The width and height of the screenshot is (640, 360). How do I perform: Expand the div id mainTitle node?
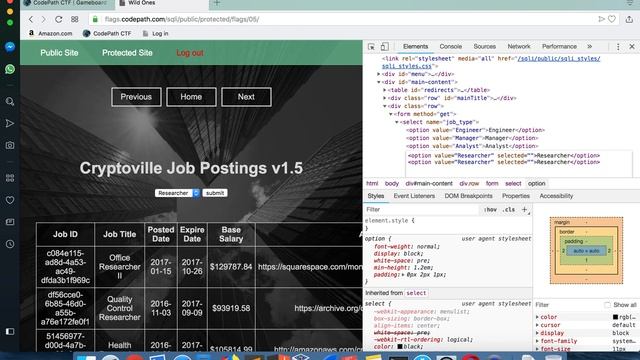[384, 98]
